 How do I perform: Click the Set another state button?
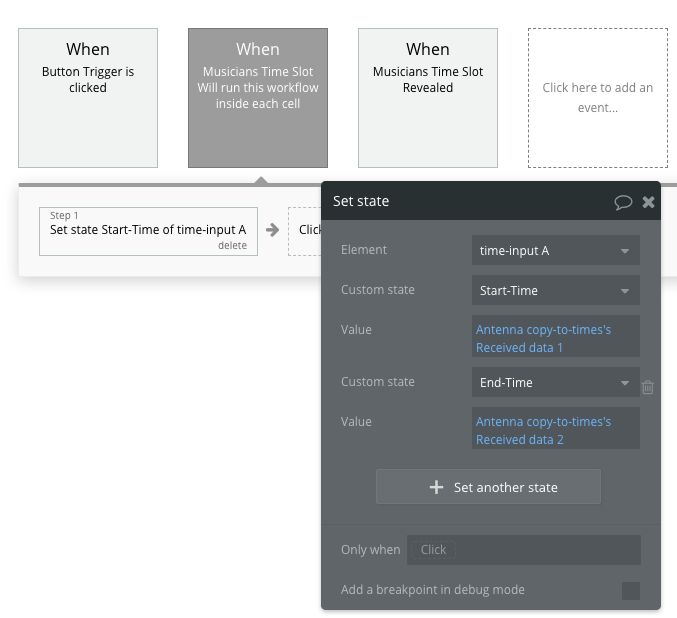(x=488, y=487)
